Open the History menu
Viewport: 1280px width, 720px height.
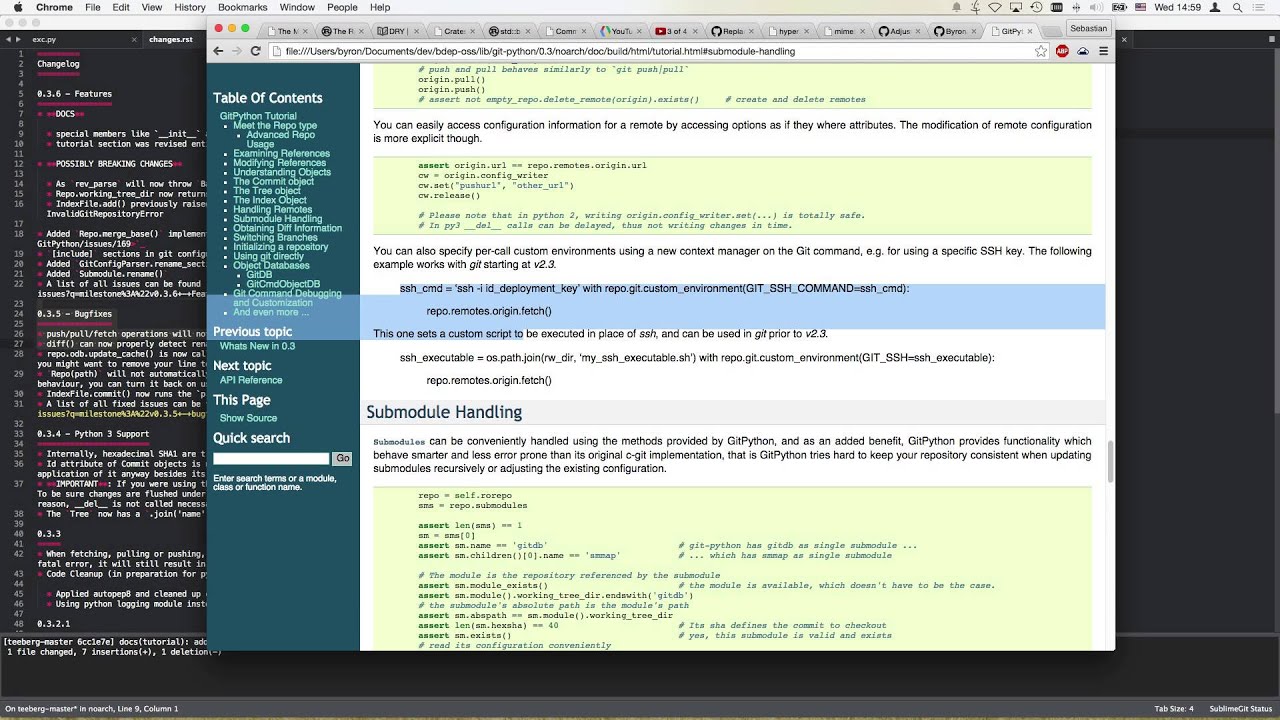190,7
